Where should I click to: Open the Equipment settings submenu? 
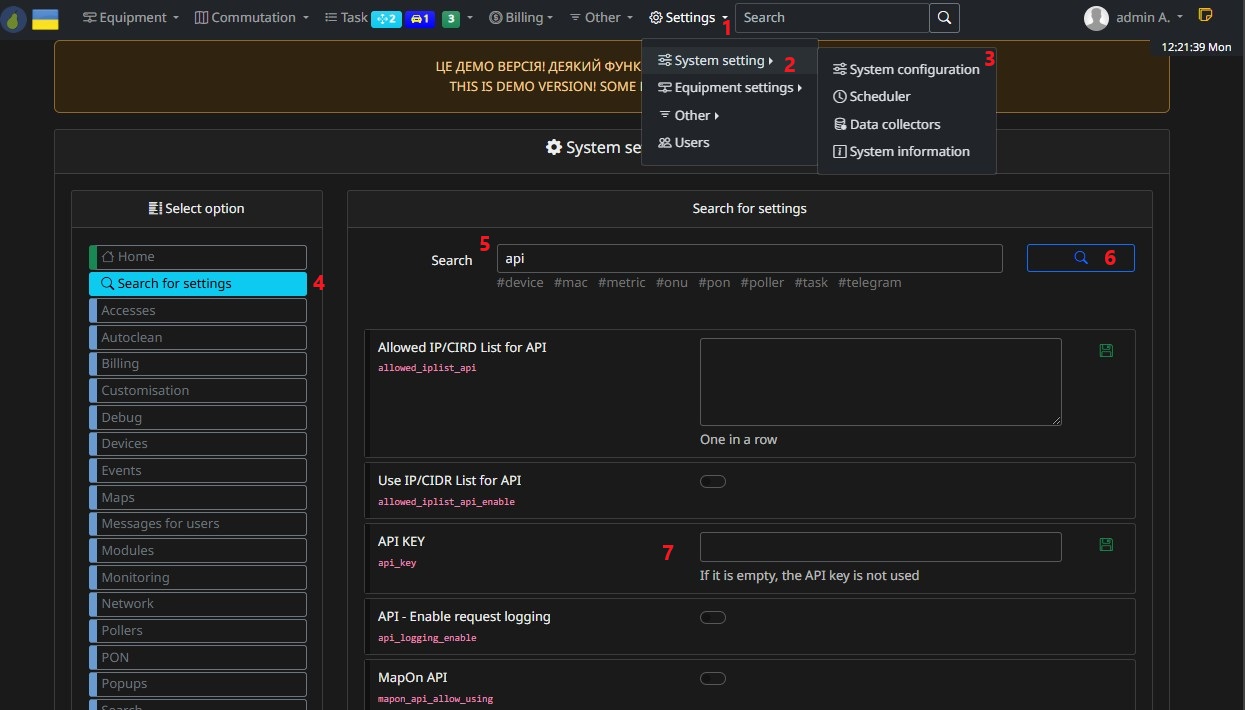coord(730,87)
